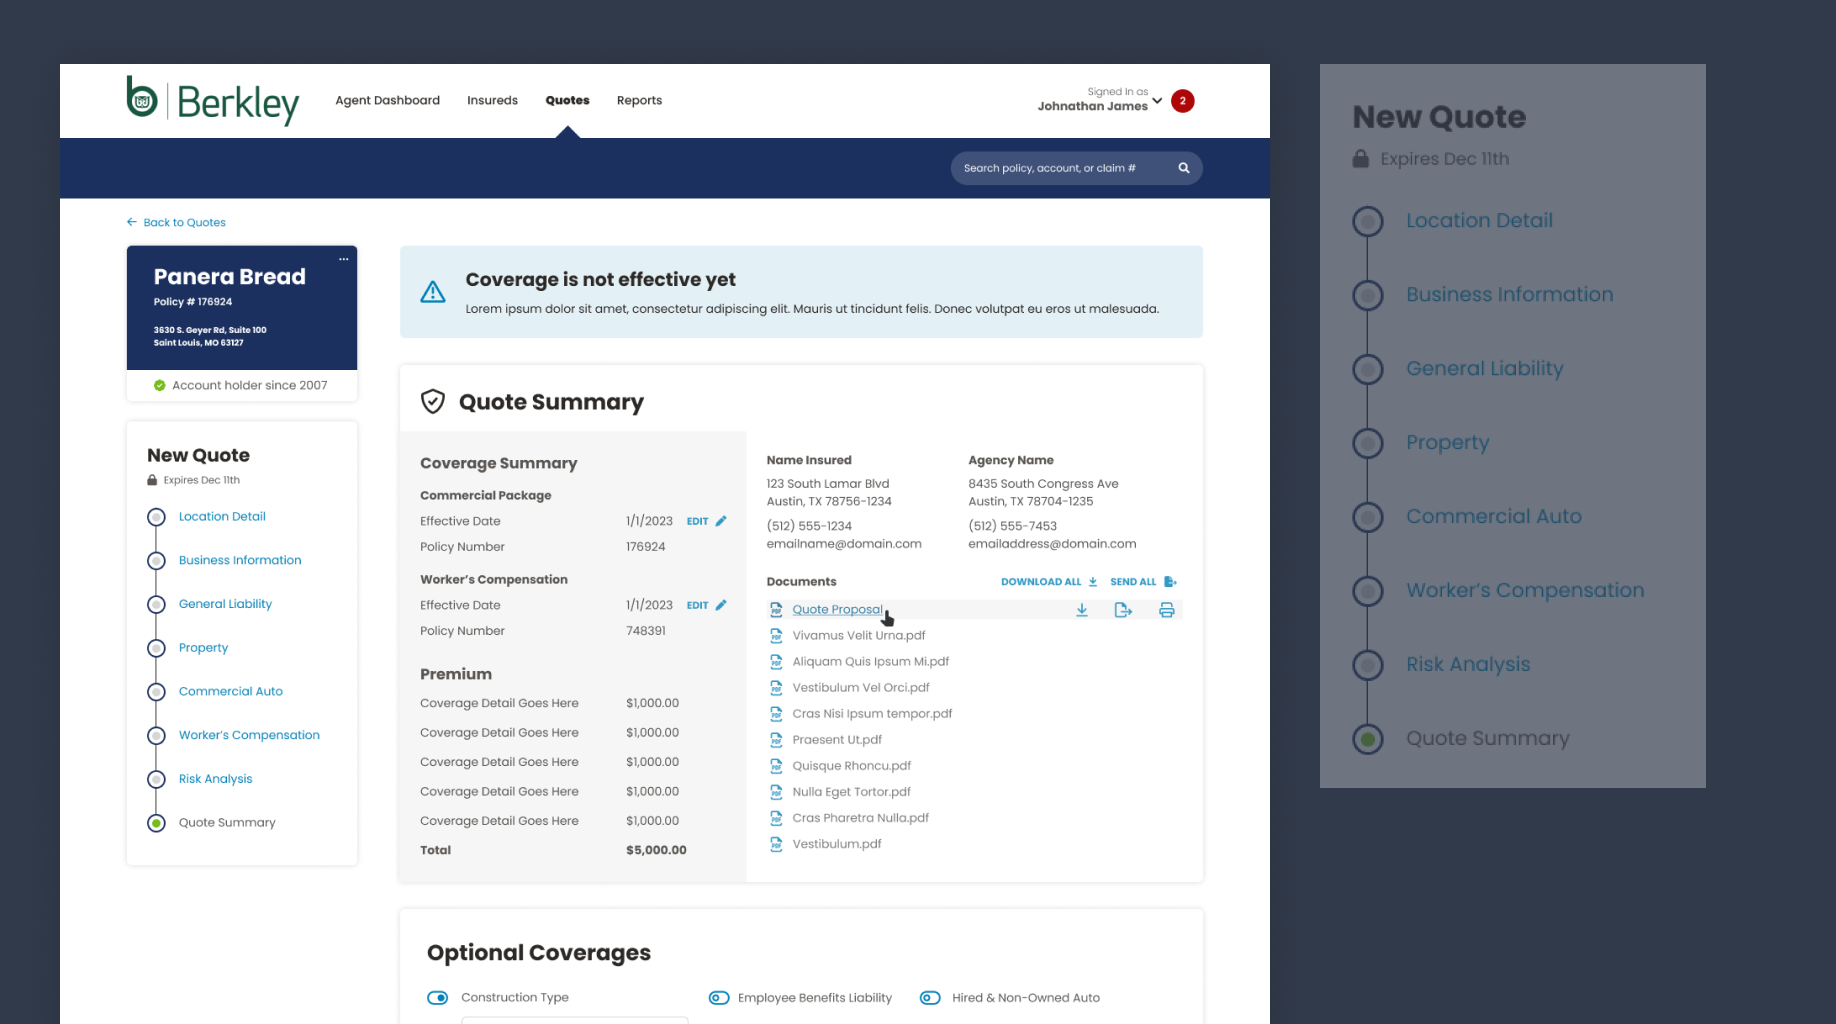Click the Berkley logo
The image size is (1836, 1024).
point(212,101)
